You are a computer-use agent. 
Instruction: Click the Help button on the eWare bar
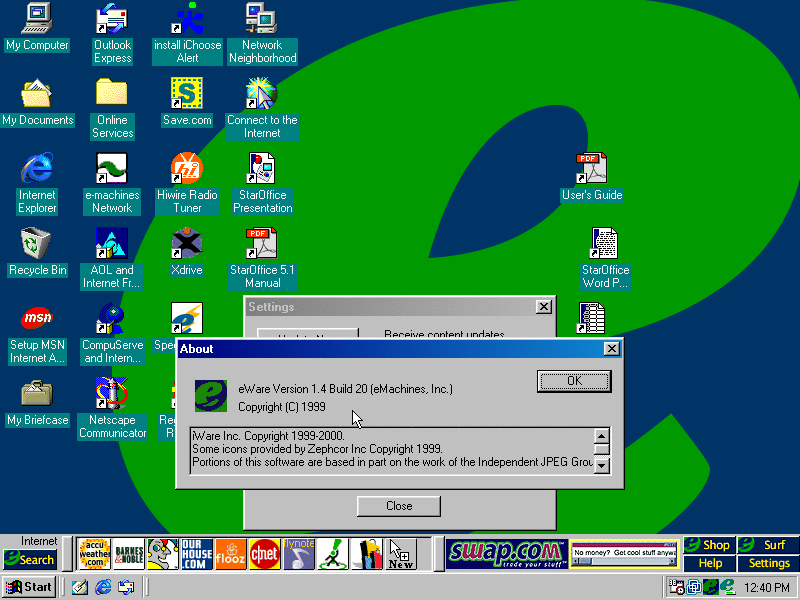710,563
